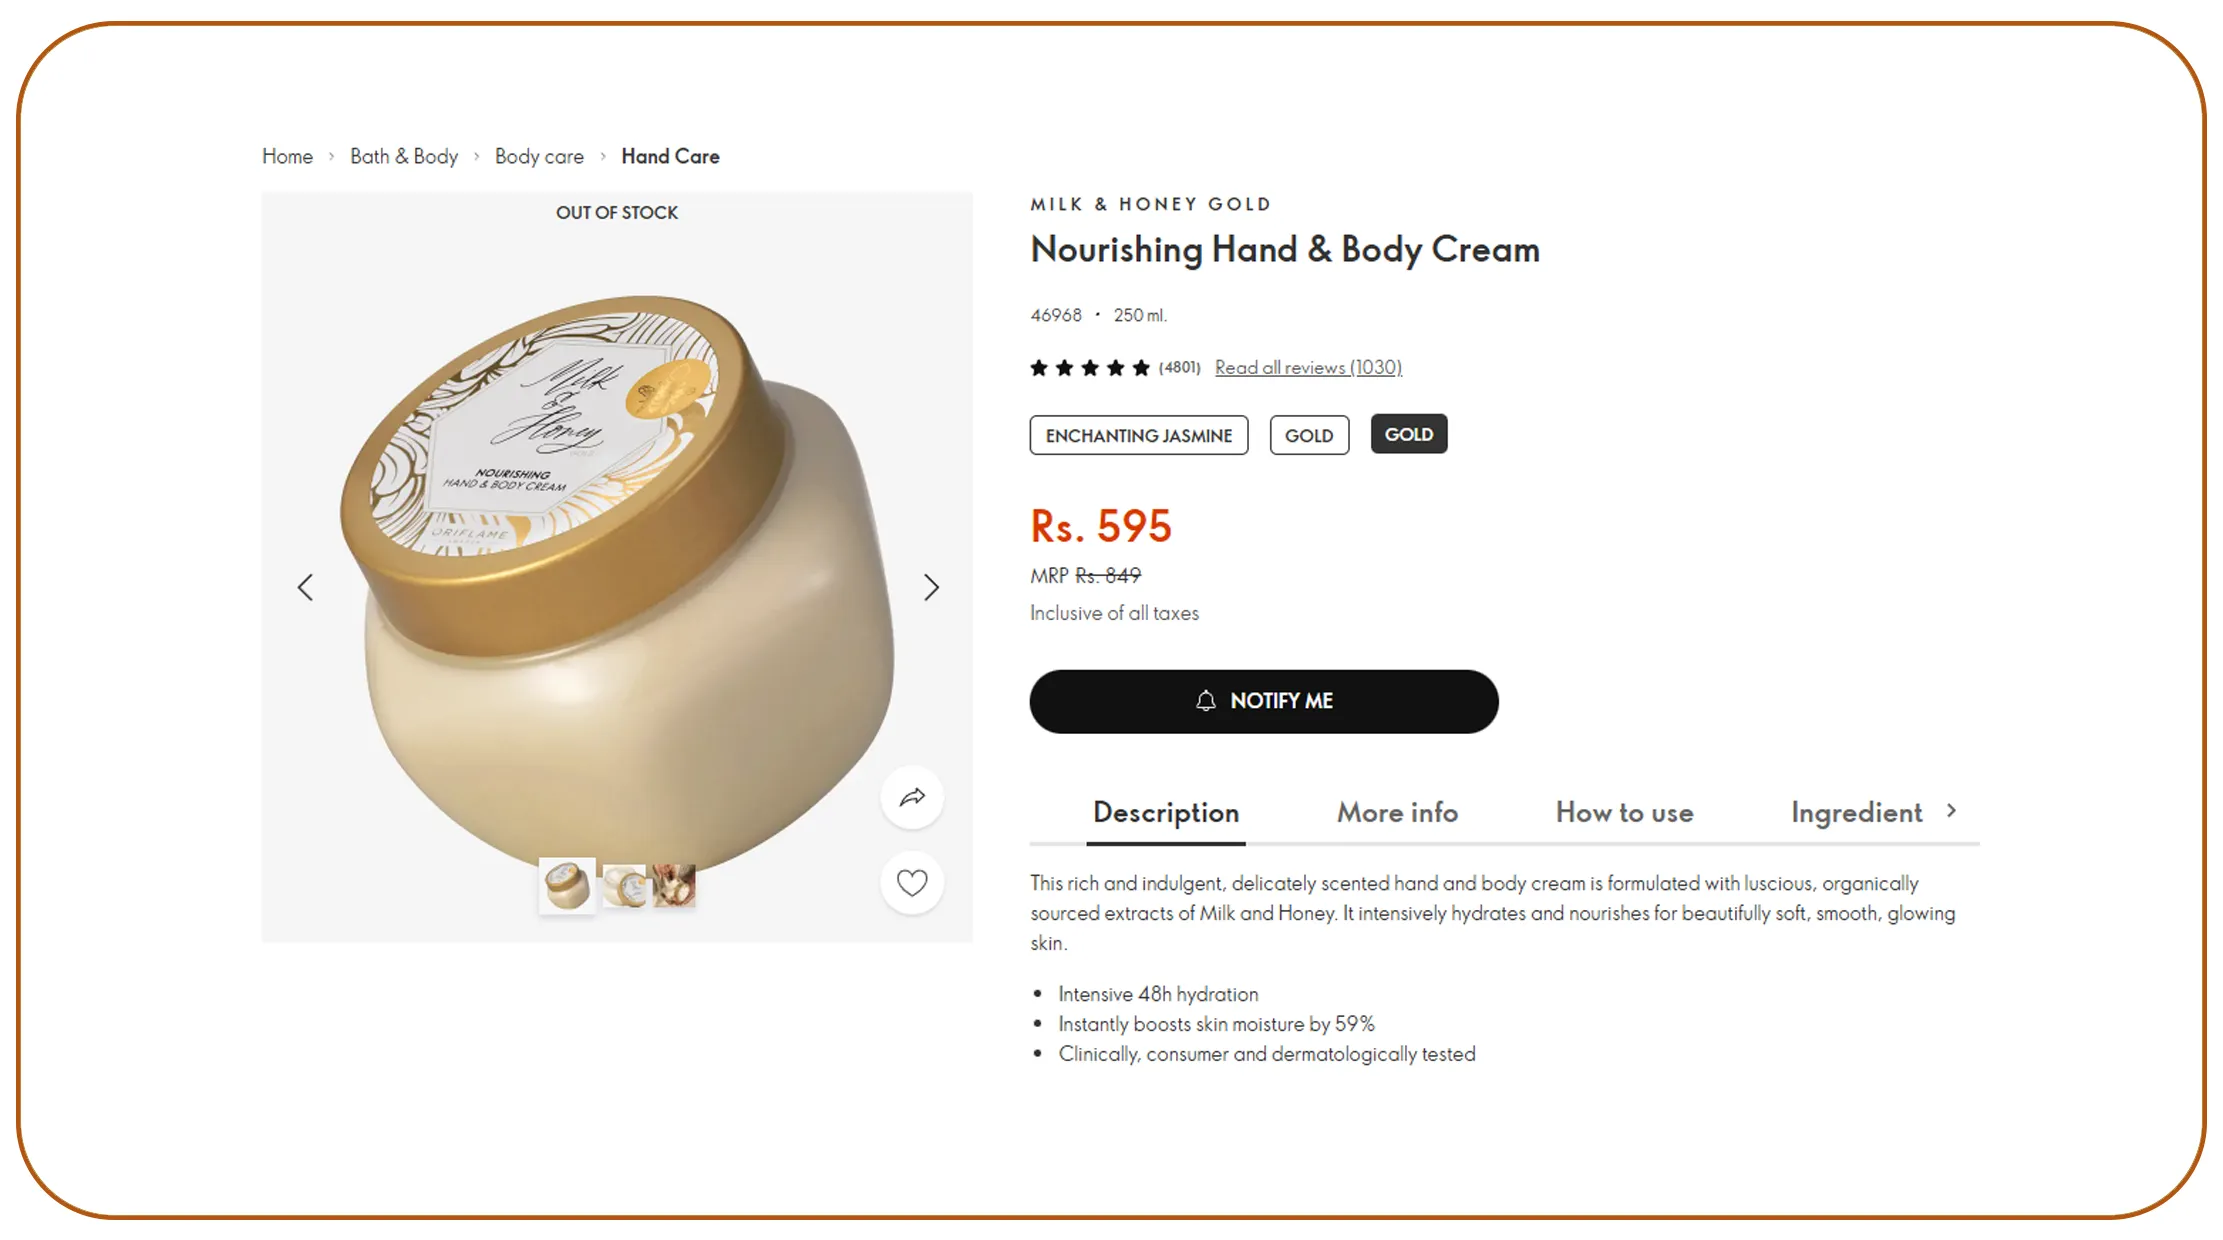Add product to wishlist using heart icon
Image resolution: width=2223 pixels, height=1240 pixels.
[911, 882]
